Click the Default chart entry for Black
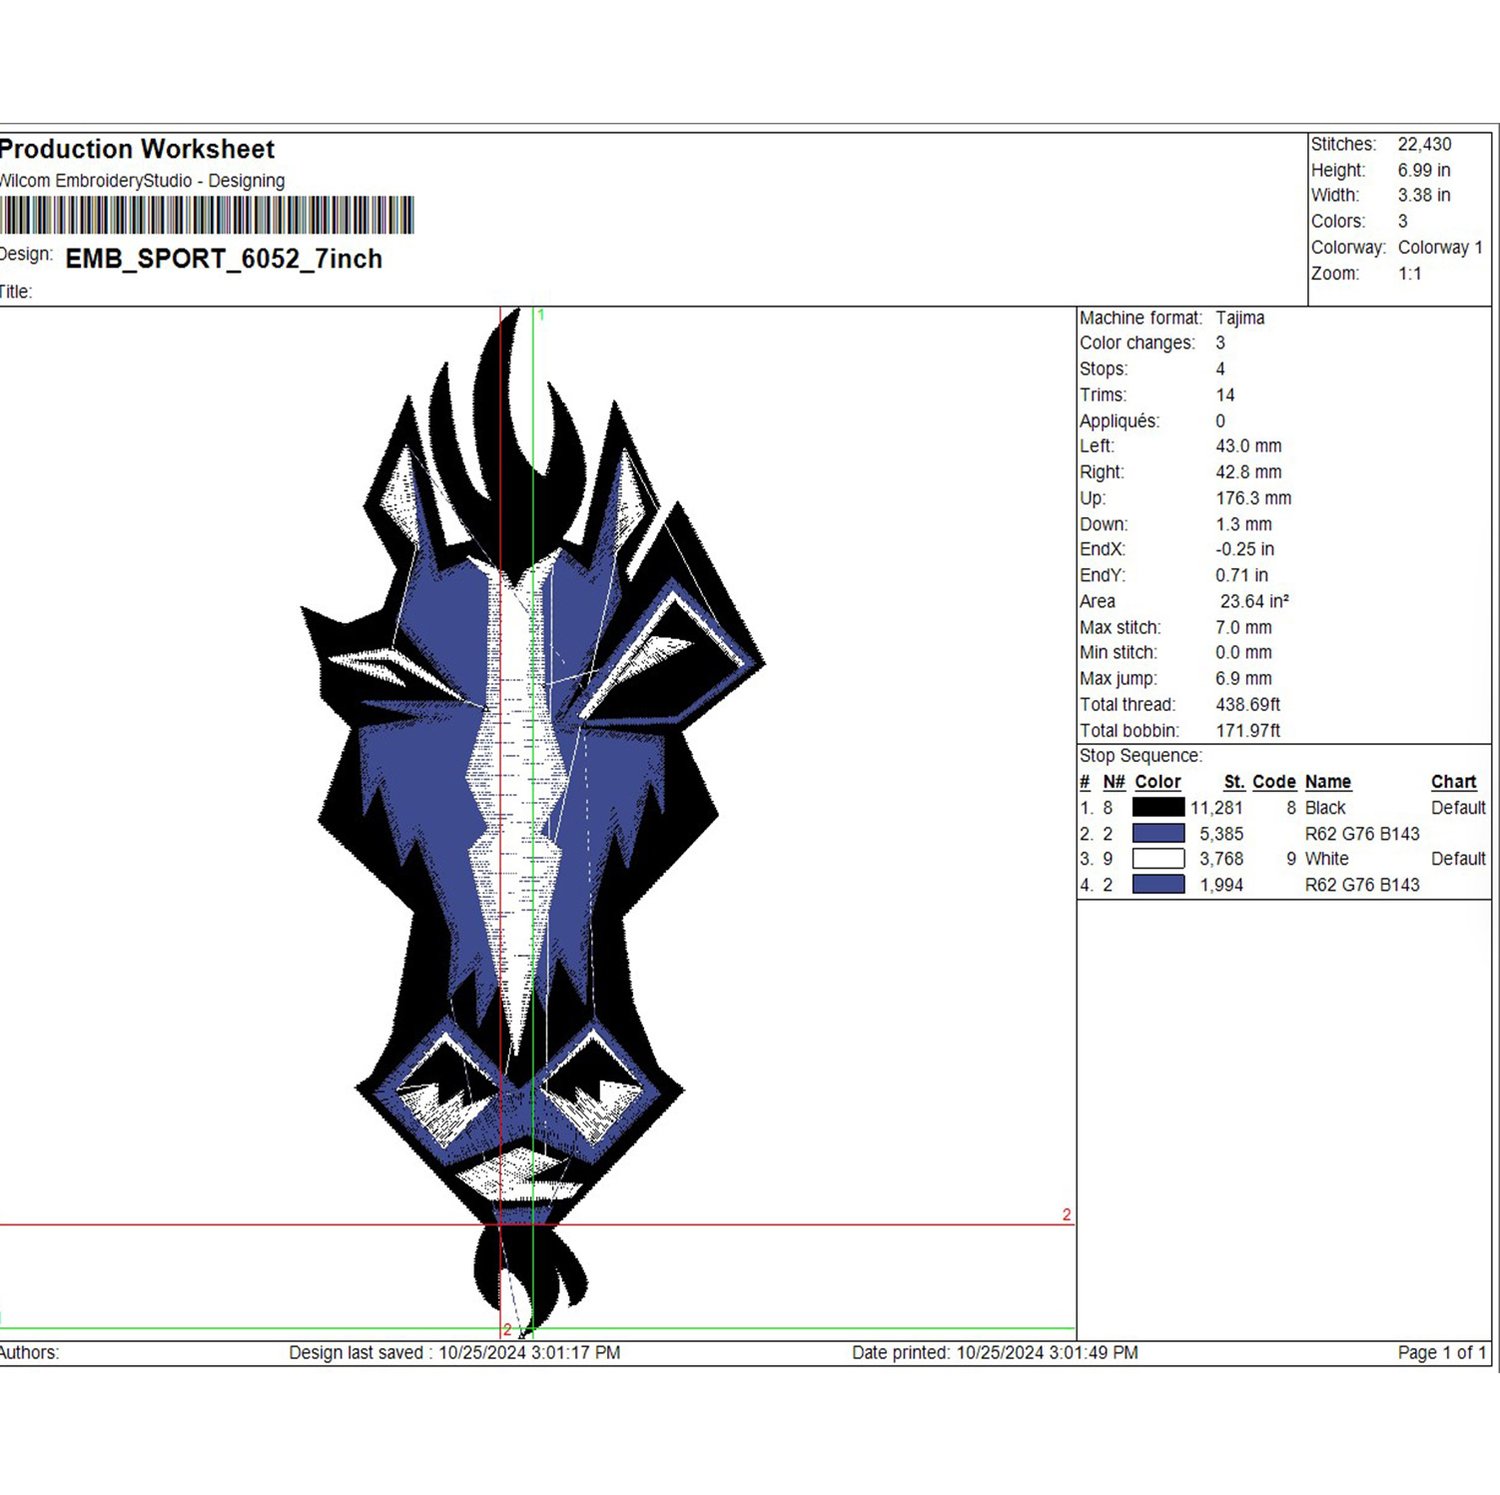Viewport: 1500px width, 1495px height. [x=1458, y=807]
